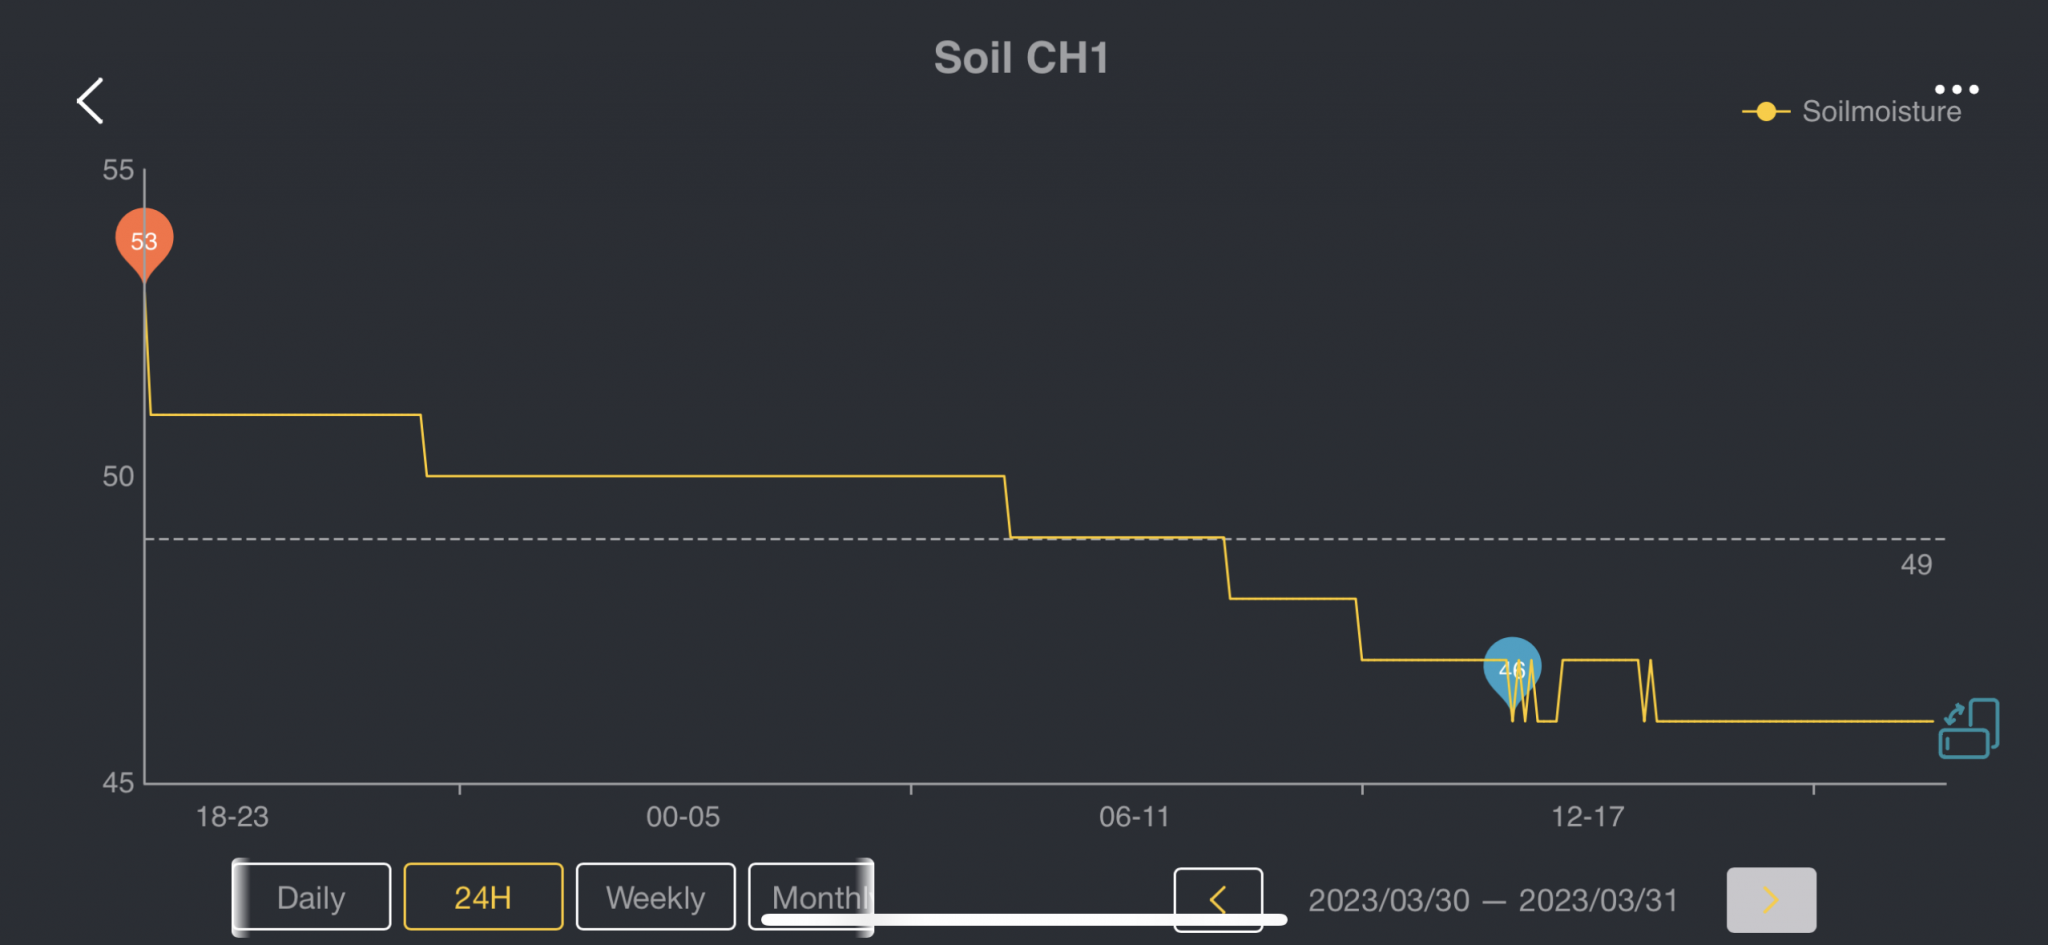2048x945 pixels.
Task: Switch to the Daily view
Action: pos(311,897)
